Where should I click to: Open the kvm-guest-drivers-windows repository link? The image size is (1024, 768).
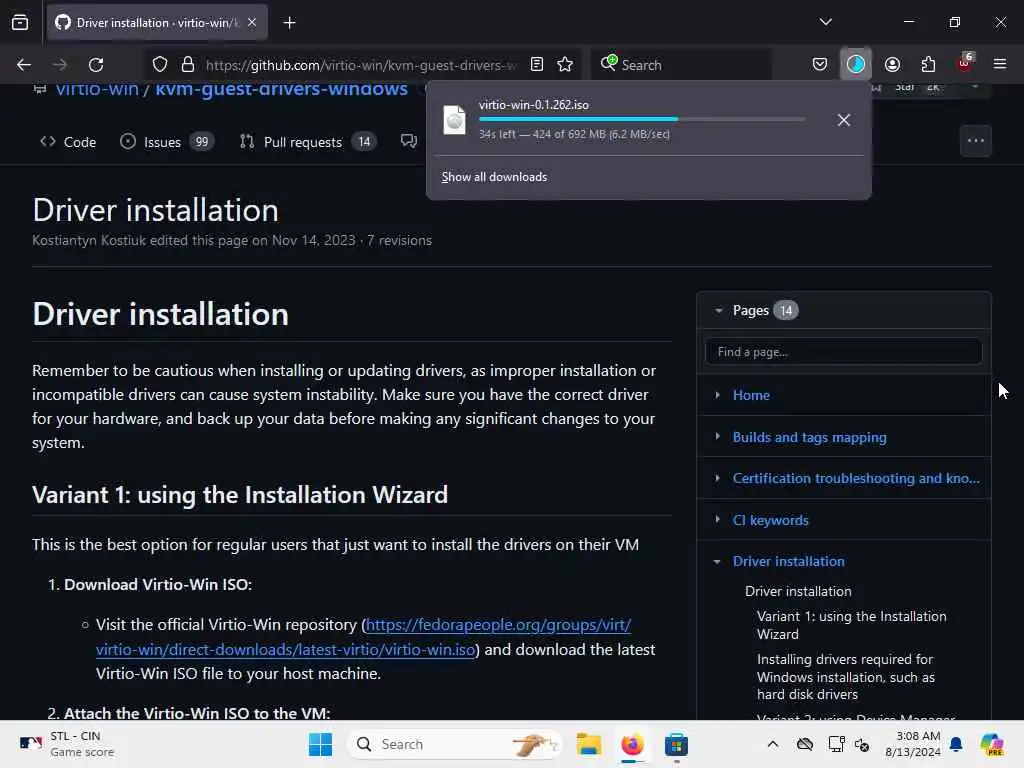point(281,89)
